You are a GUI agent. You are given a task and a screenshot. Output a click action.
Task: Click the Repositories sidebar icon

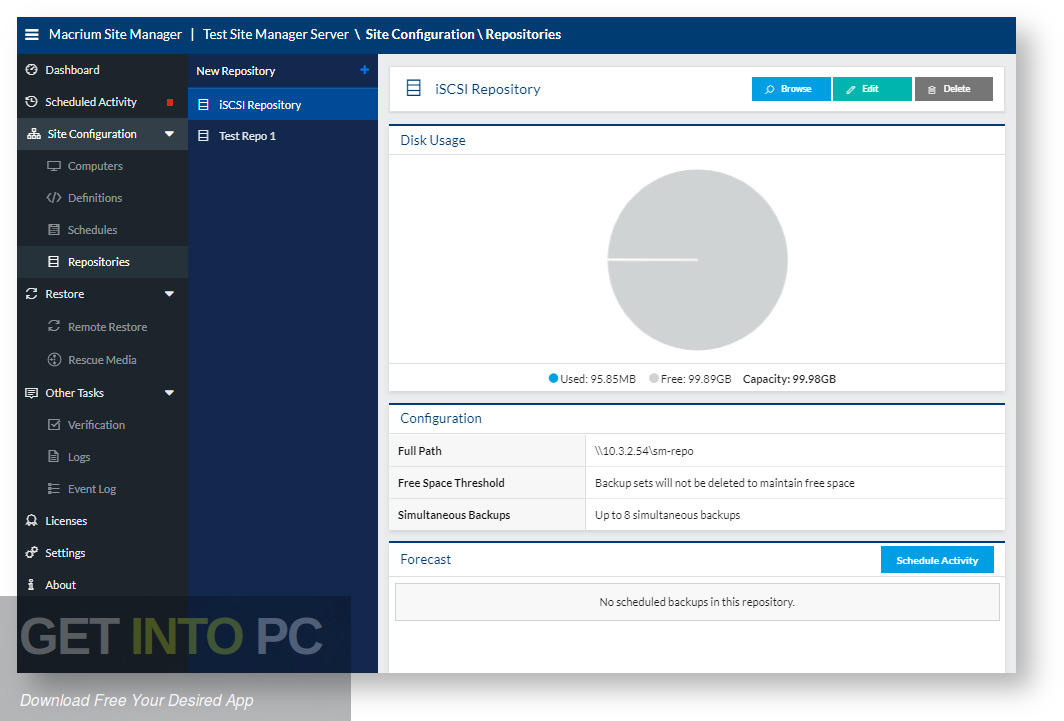(54, 262)
